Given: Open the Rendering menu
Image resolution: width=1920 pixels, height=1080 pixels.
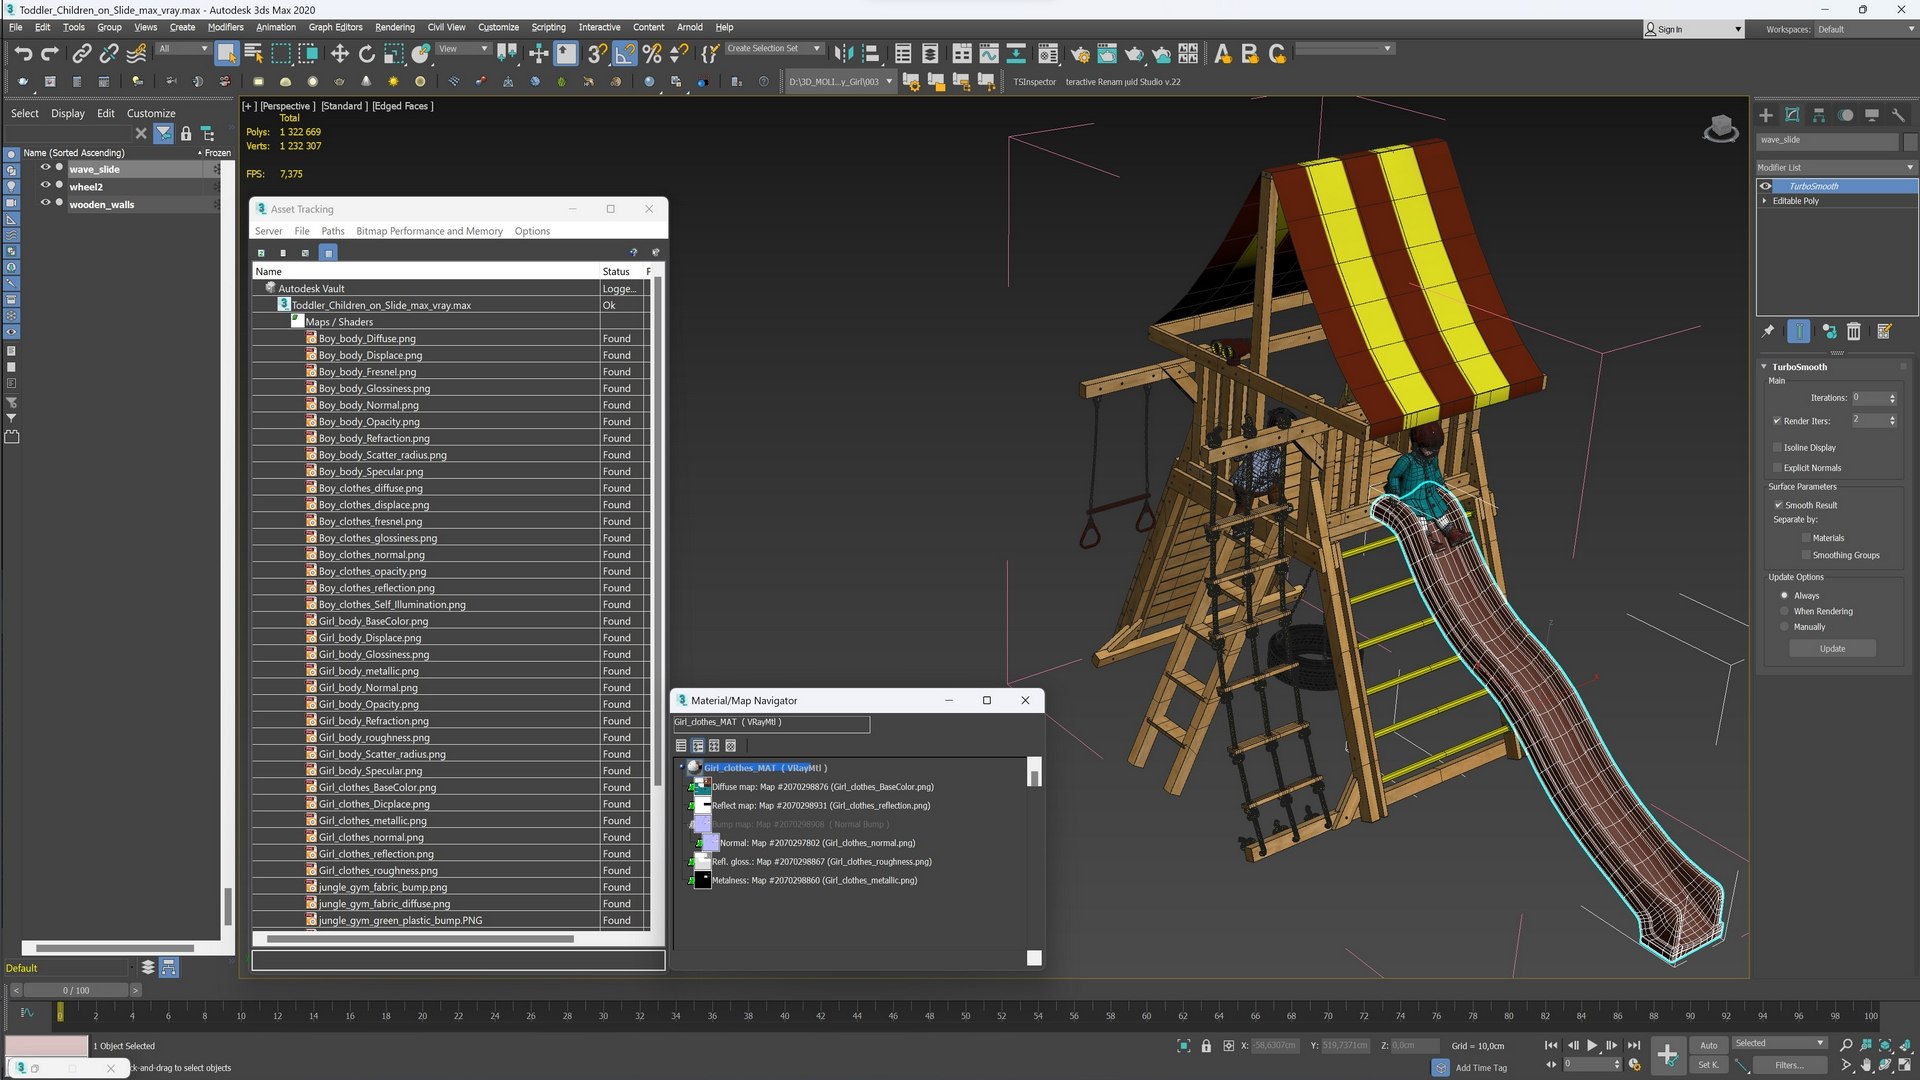Looking at the screenshot, I should coord(394,27).
